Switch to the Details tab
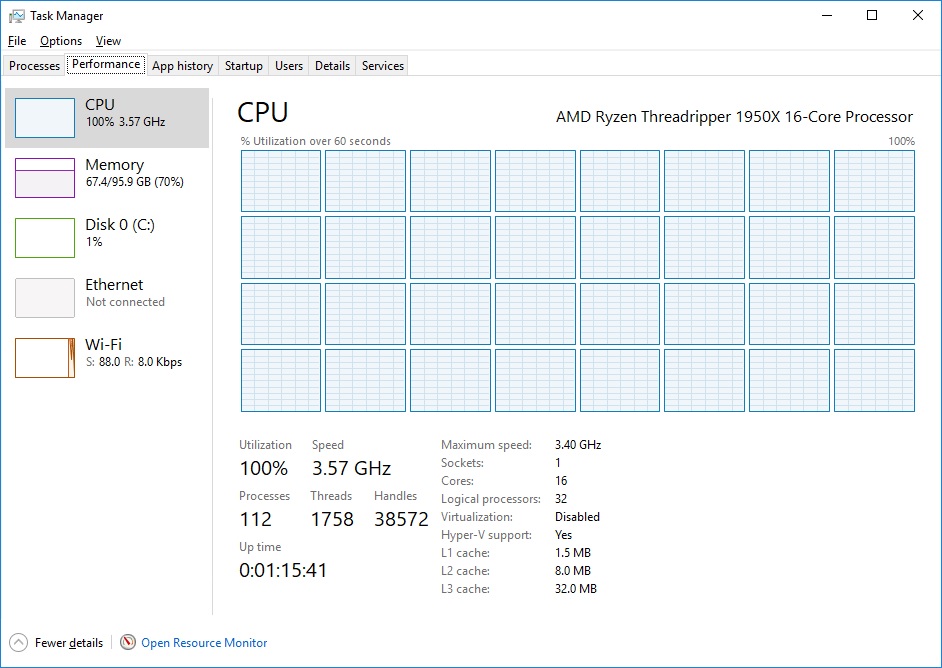Image resolution: width=942 pixels, height=668 pixels. pos(332,66)
